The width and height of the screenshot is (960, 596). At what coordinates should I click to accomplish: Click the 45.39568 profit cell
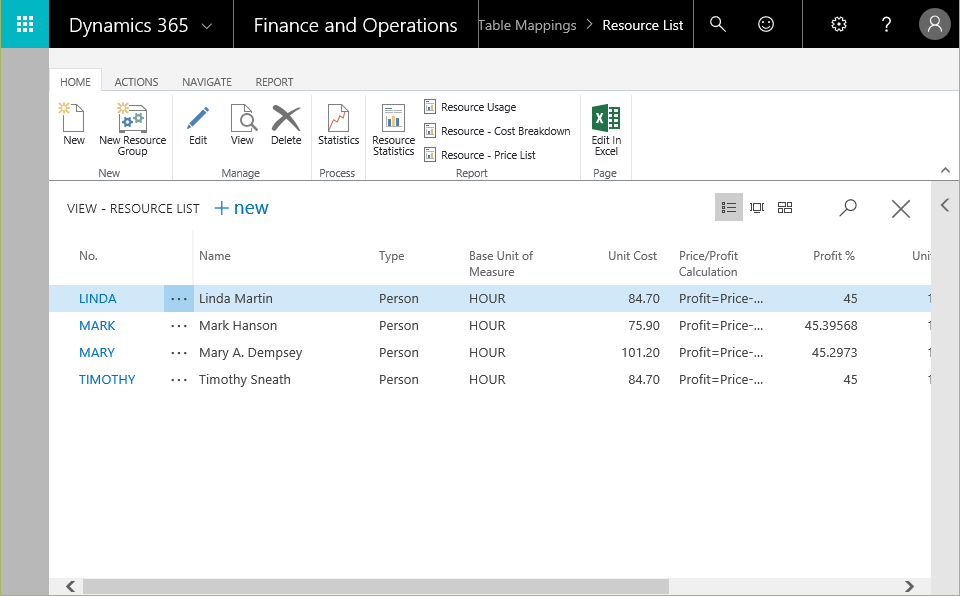click(x=831, y=325)
